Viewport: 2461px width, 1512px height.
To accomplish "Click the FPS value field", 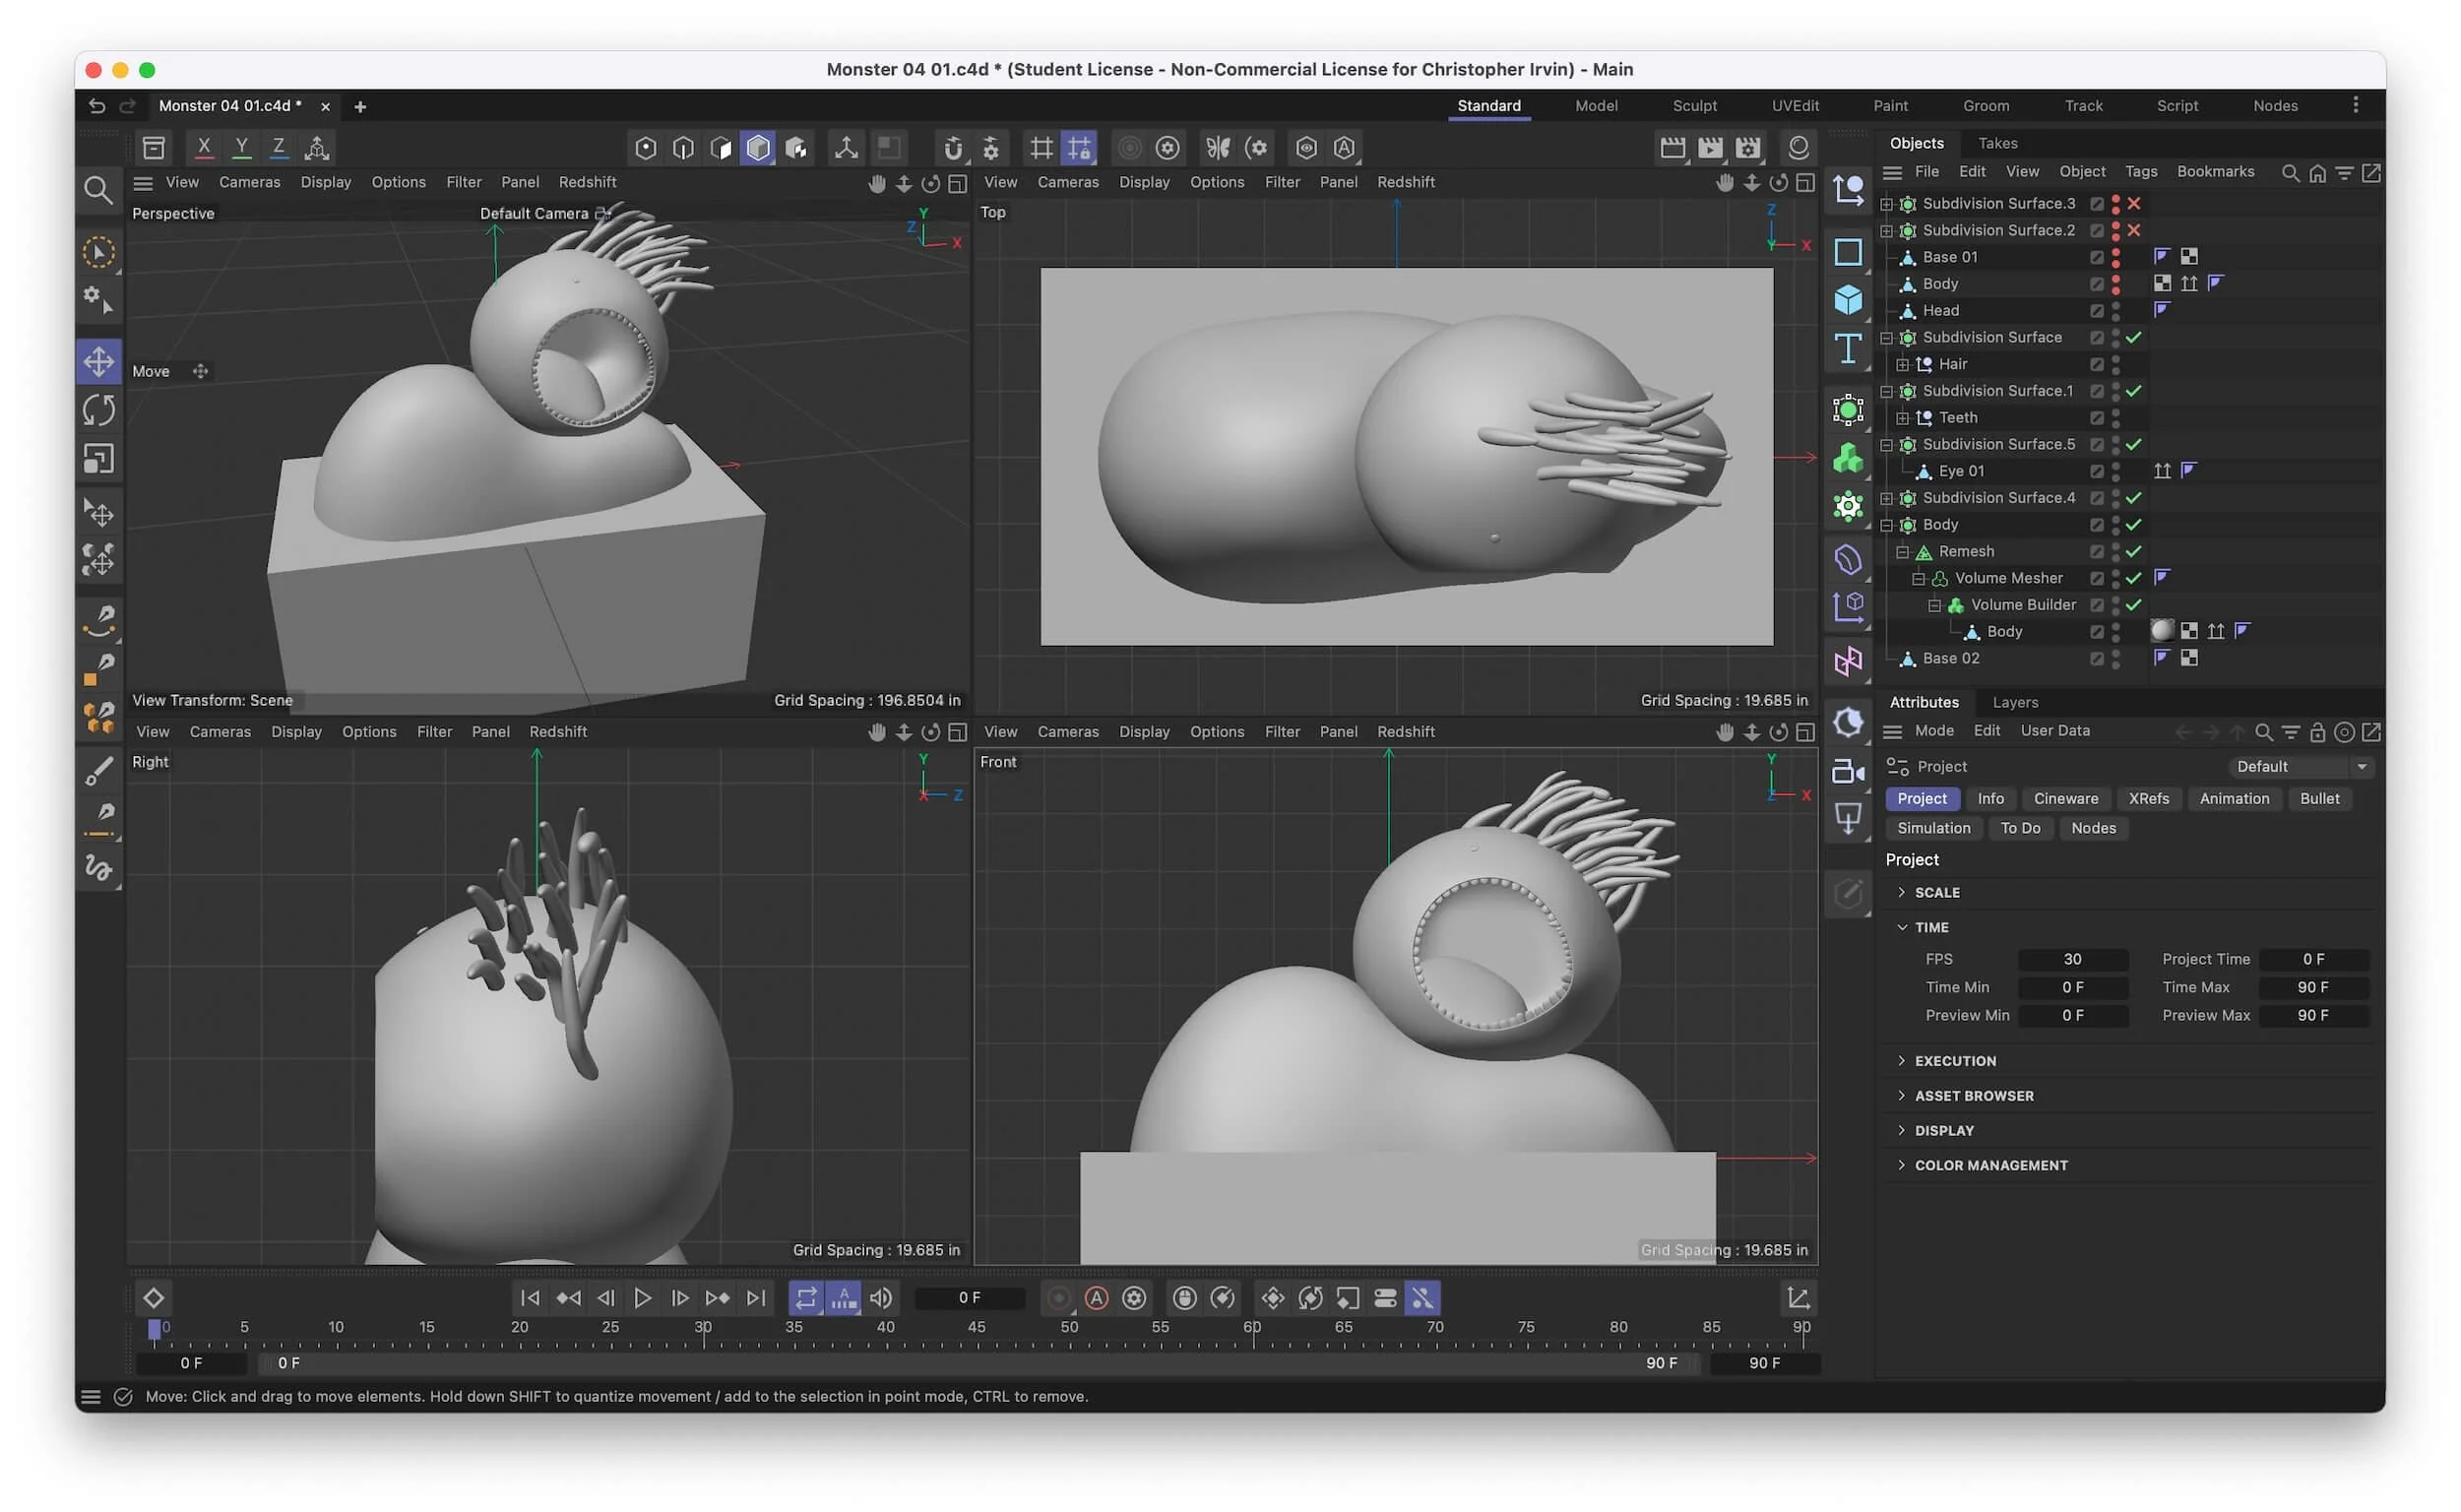I will [2071, 959].
